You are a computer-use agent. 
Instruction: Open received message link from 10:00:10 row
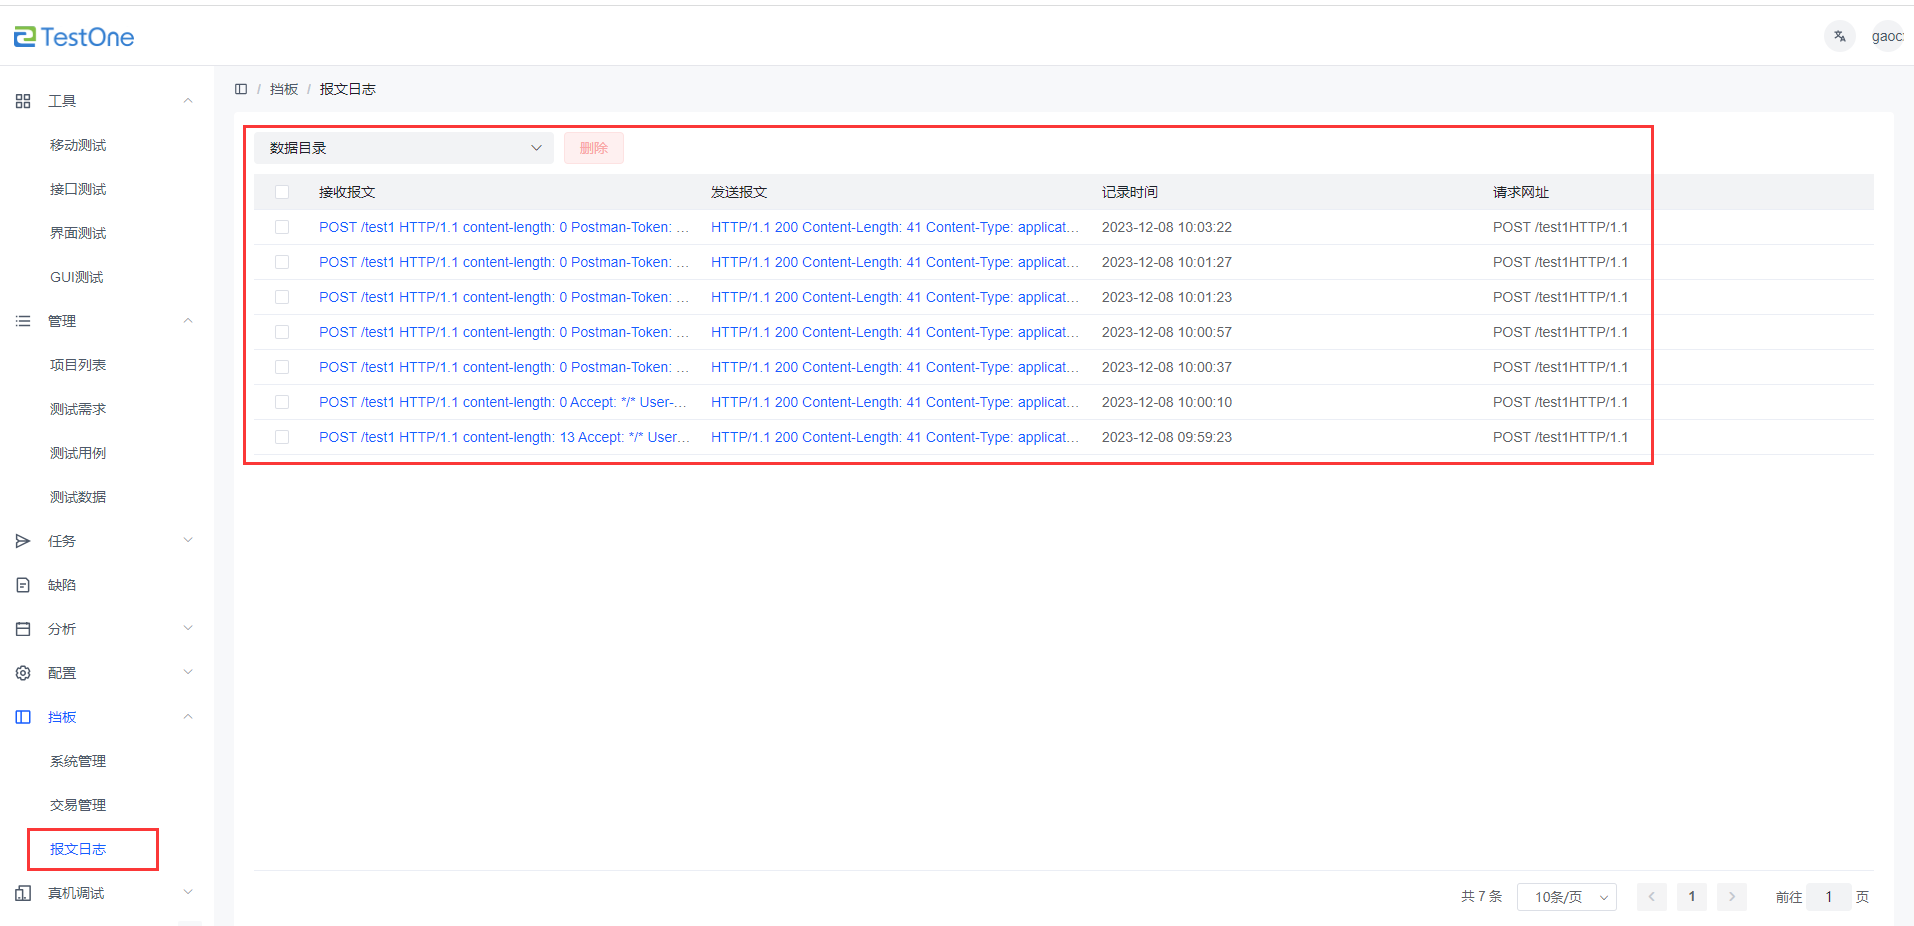coord(503,402)
